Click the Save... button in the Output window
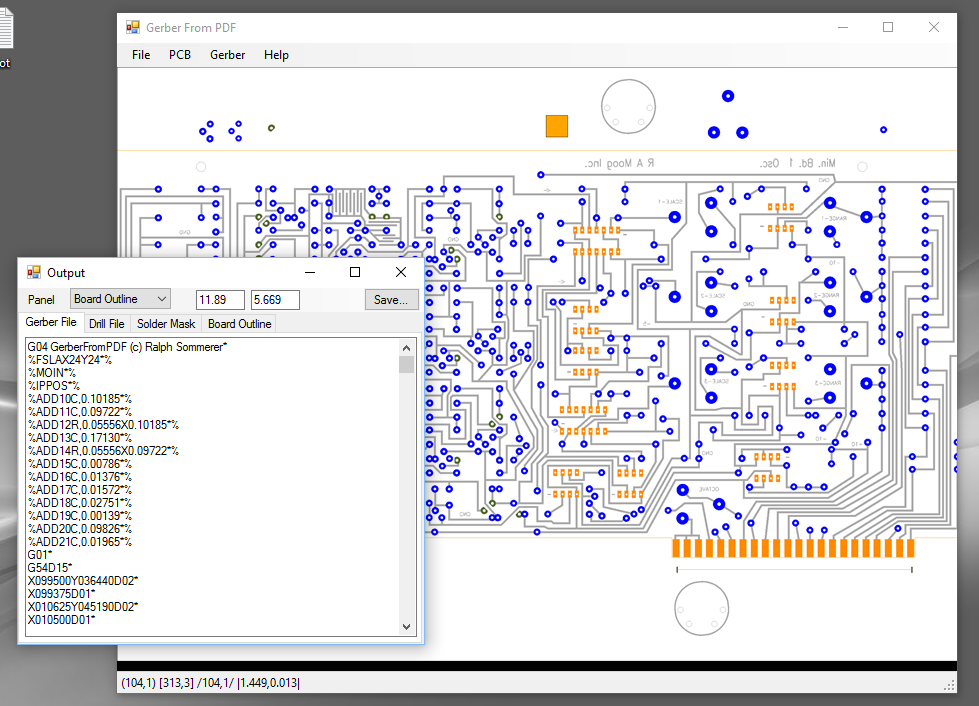 pos(391,299)
